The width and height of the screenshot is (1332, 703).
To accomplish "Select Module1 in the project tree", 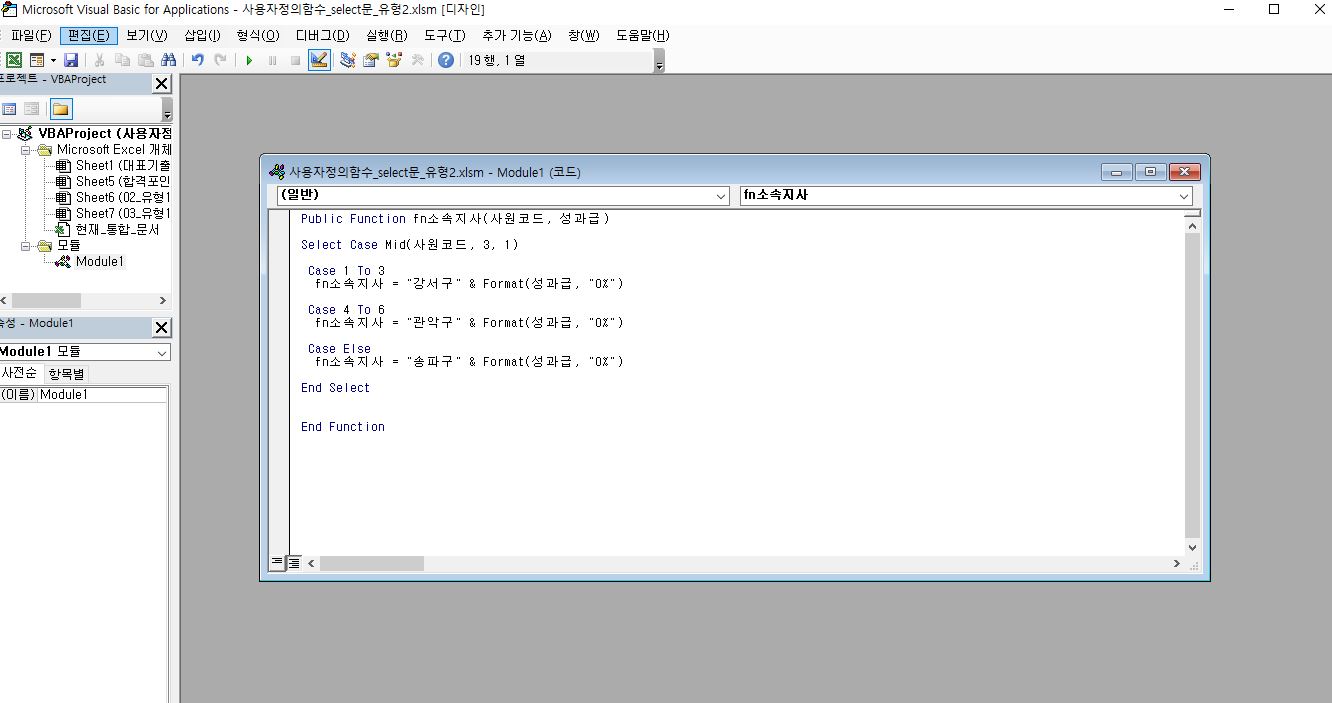I will [99, 262].
